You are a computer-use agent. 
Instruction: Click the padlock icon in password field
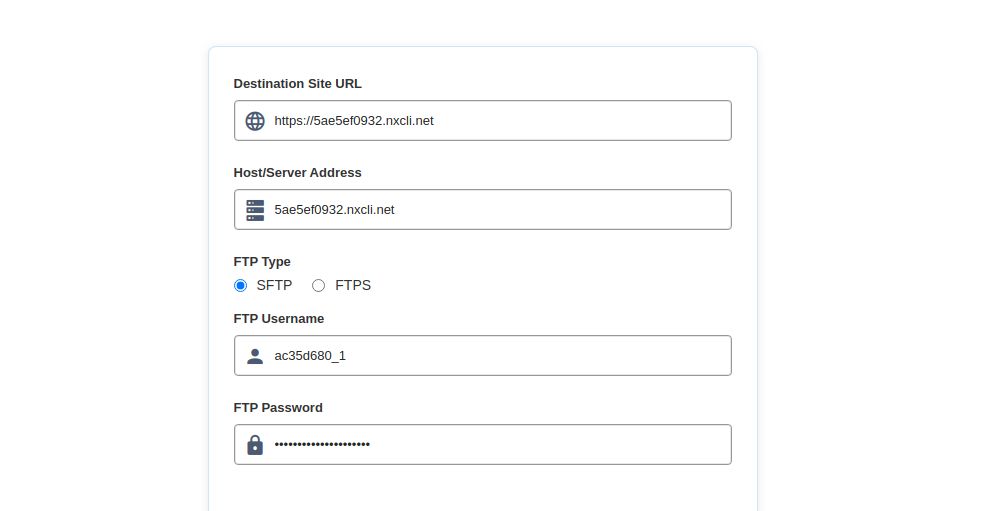(255, 445)
